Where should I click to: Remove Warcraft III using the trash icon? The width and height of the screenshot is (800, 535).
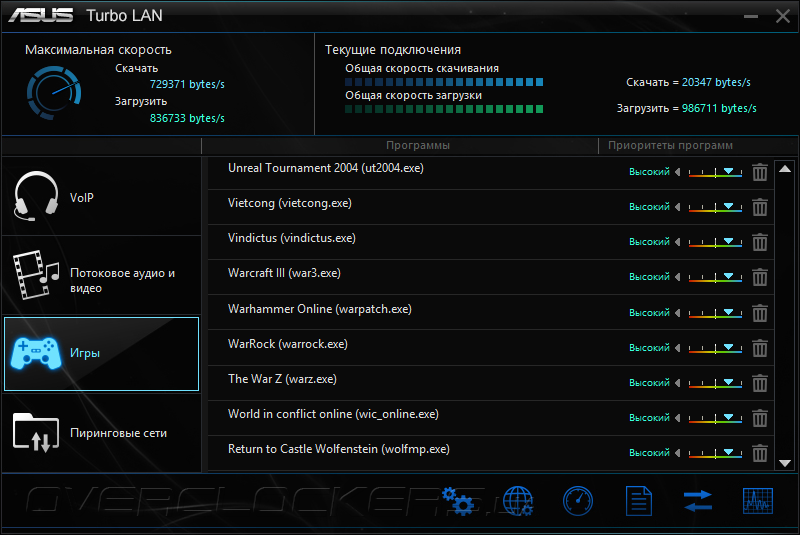pyautogui.click(x=760, y=277)
